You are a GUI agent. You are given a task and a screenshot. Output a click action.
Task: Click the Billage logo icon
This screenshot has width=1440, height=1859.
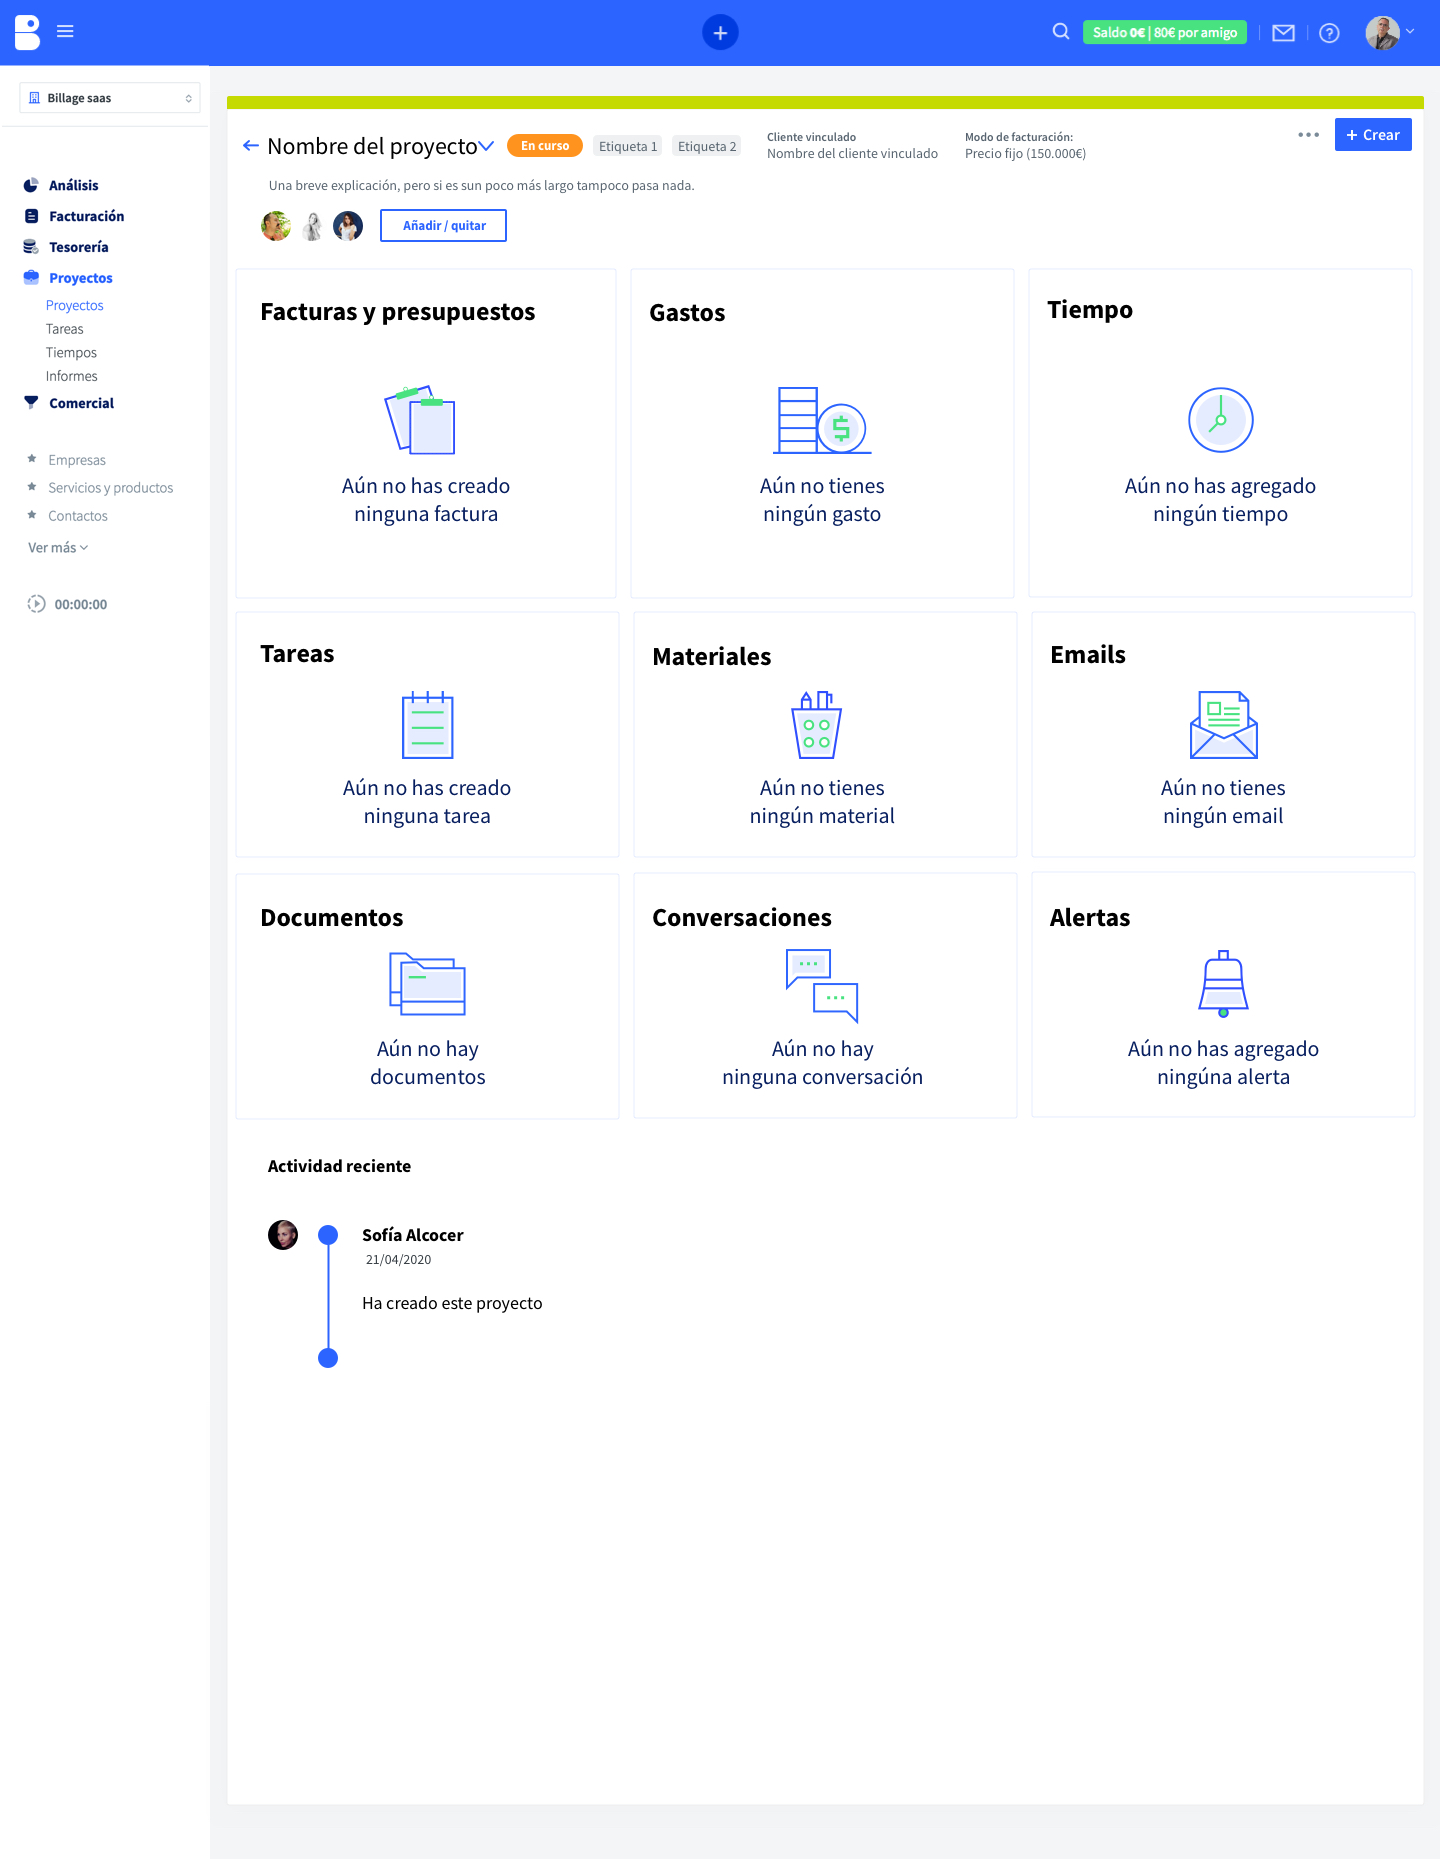pyautogui.click(x=28, y=32)
